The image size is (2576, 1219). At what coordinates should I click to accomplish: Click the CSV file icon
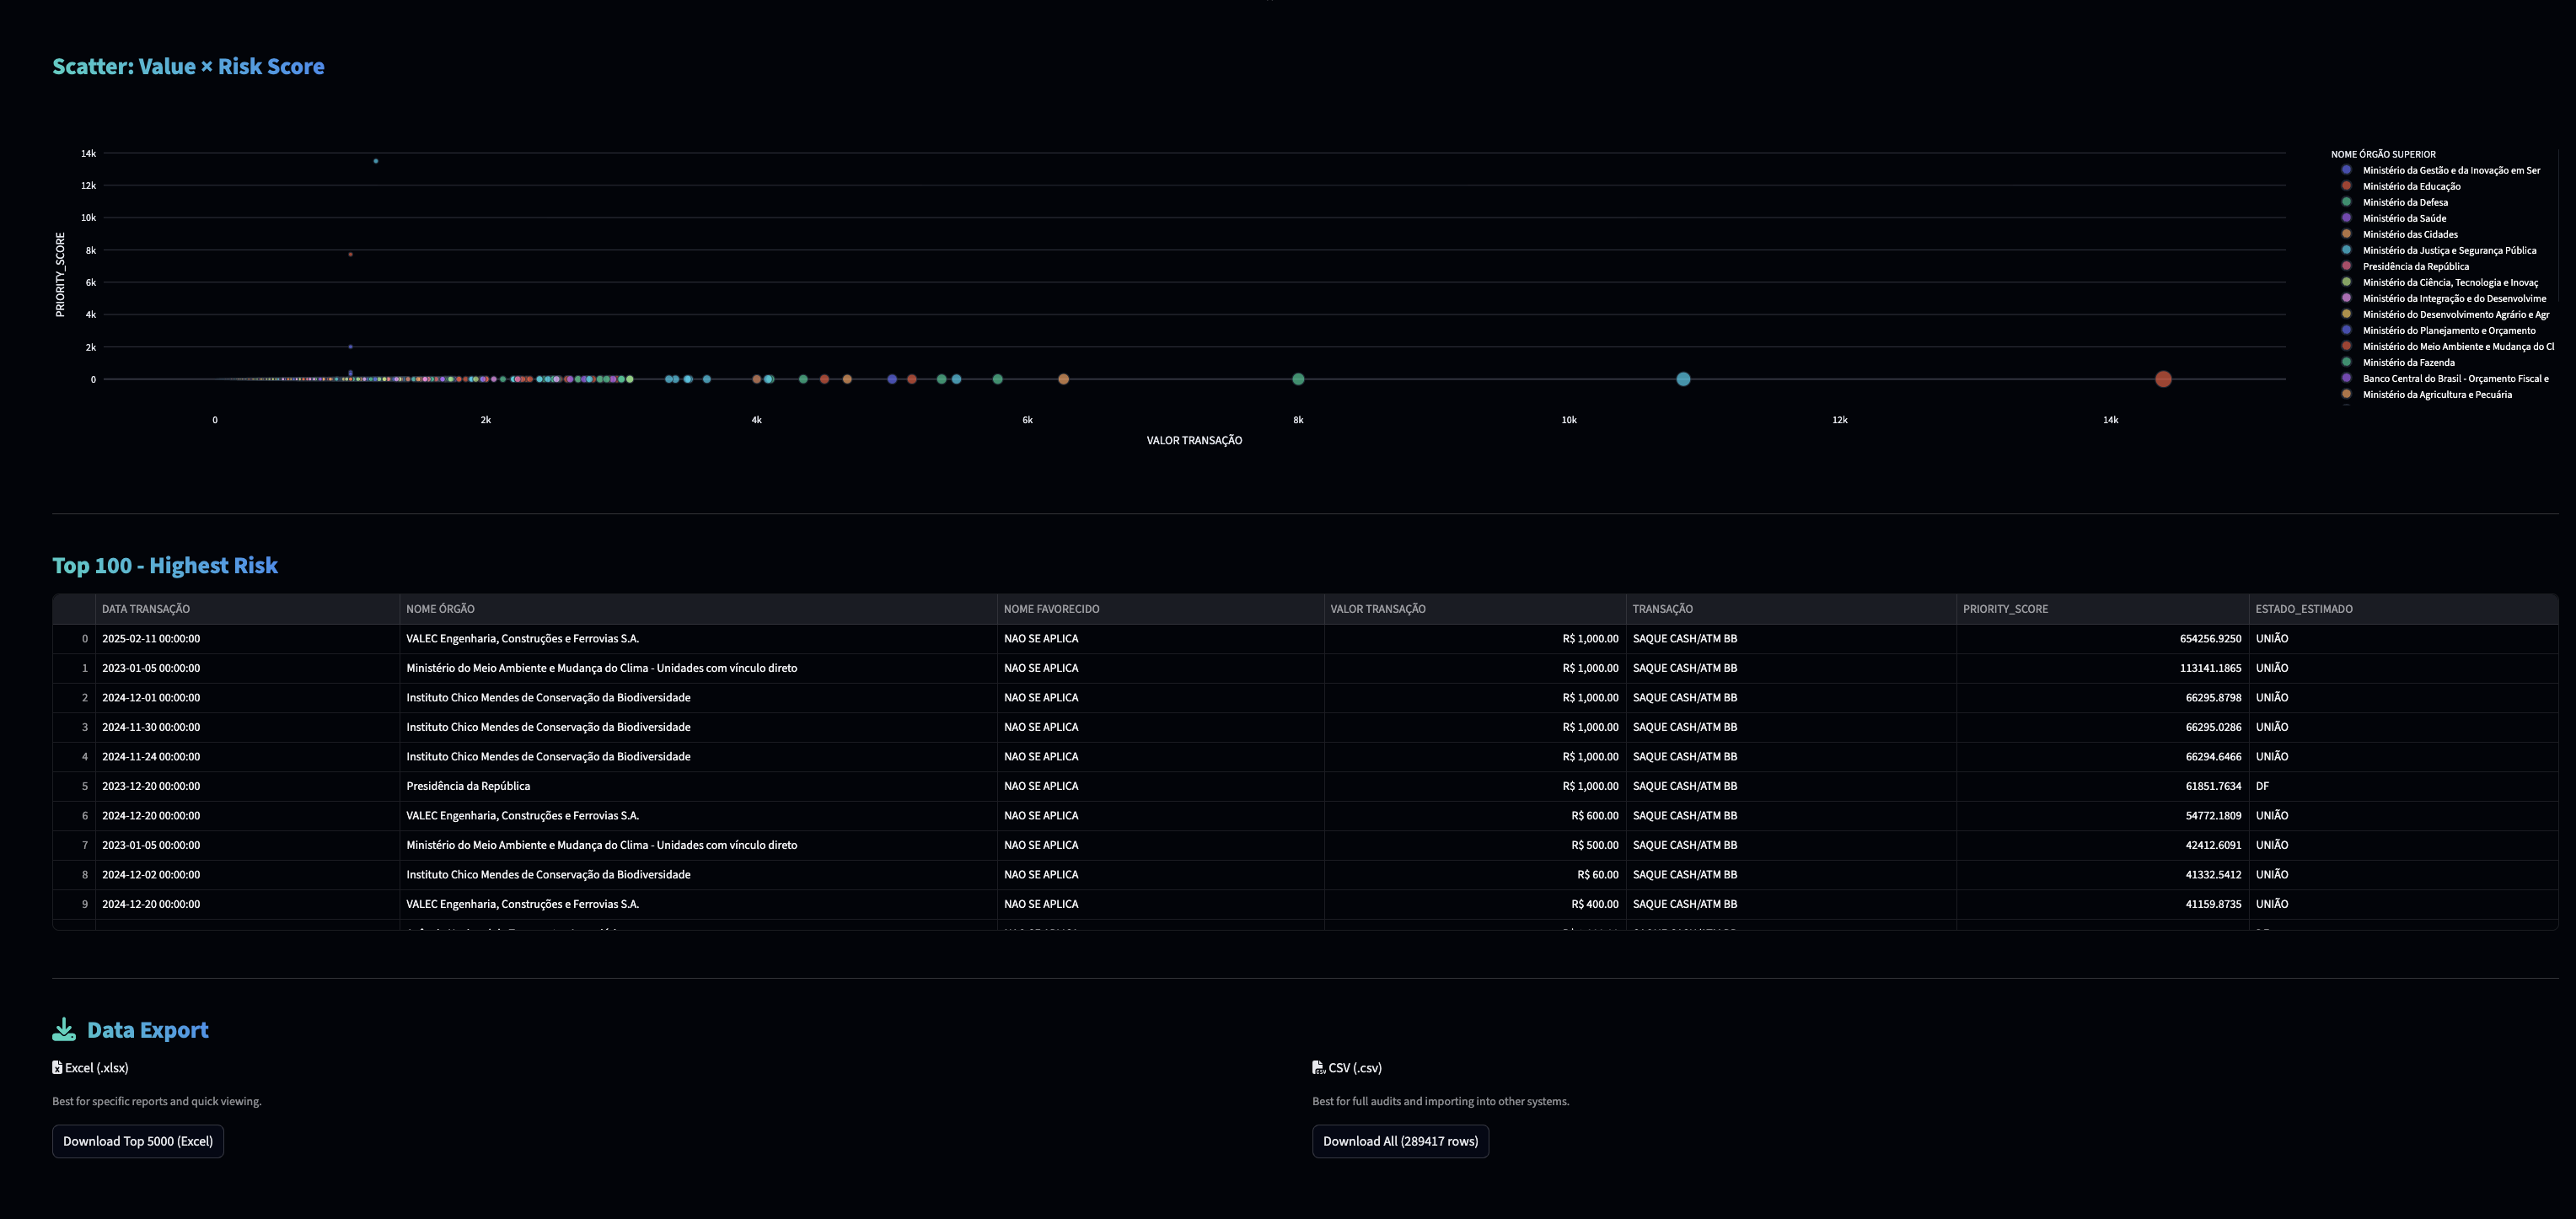(1318, 1068)
